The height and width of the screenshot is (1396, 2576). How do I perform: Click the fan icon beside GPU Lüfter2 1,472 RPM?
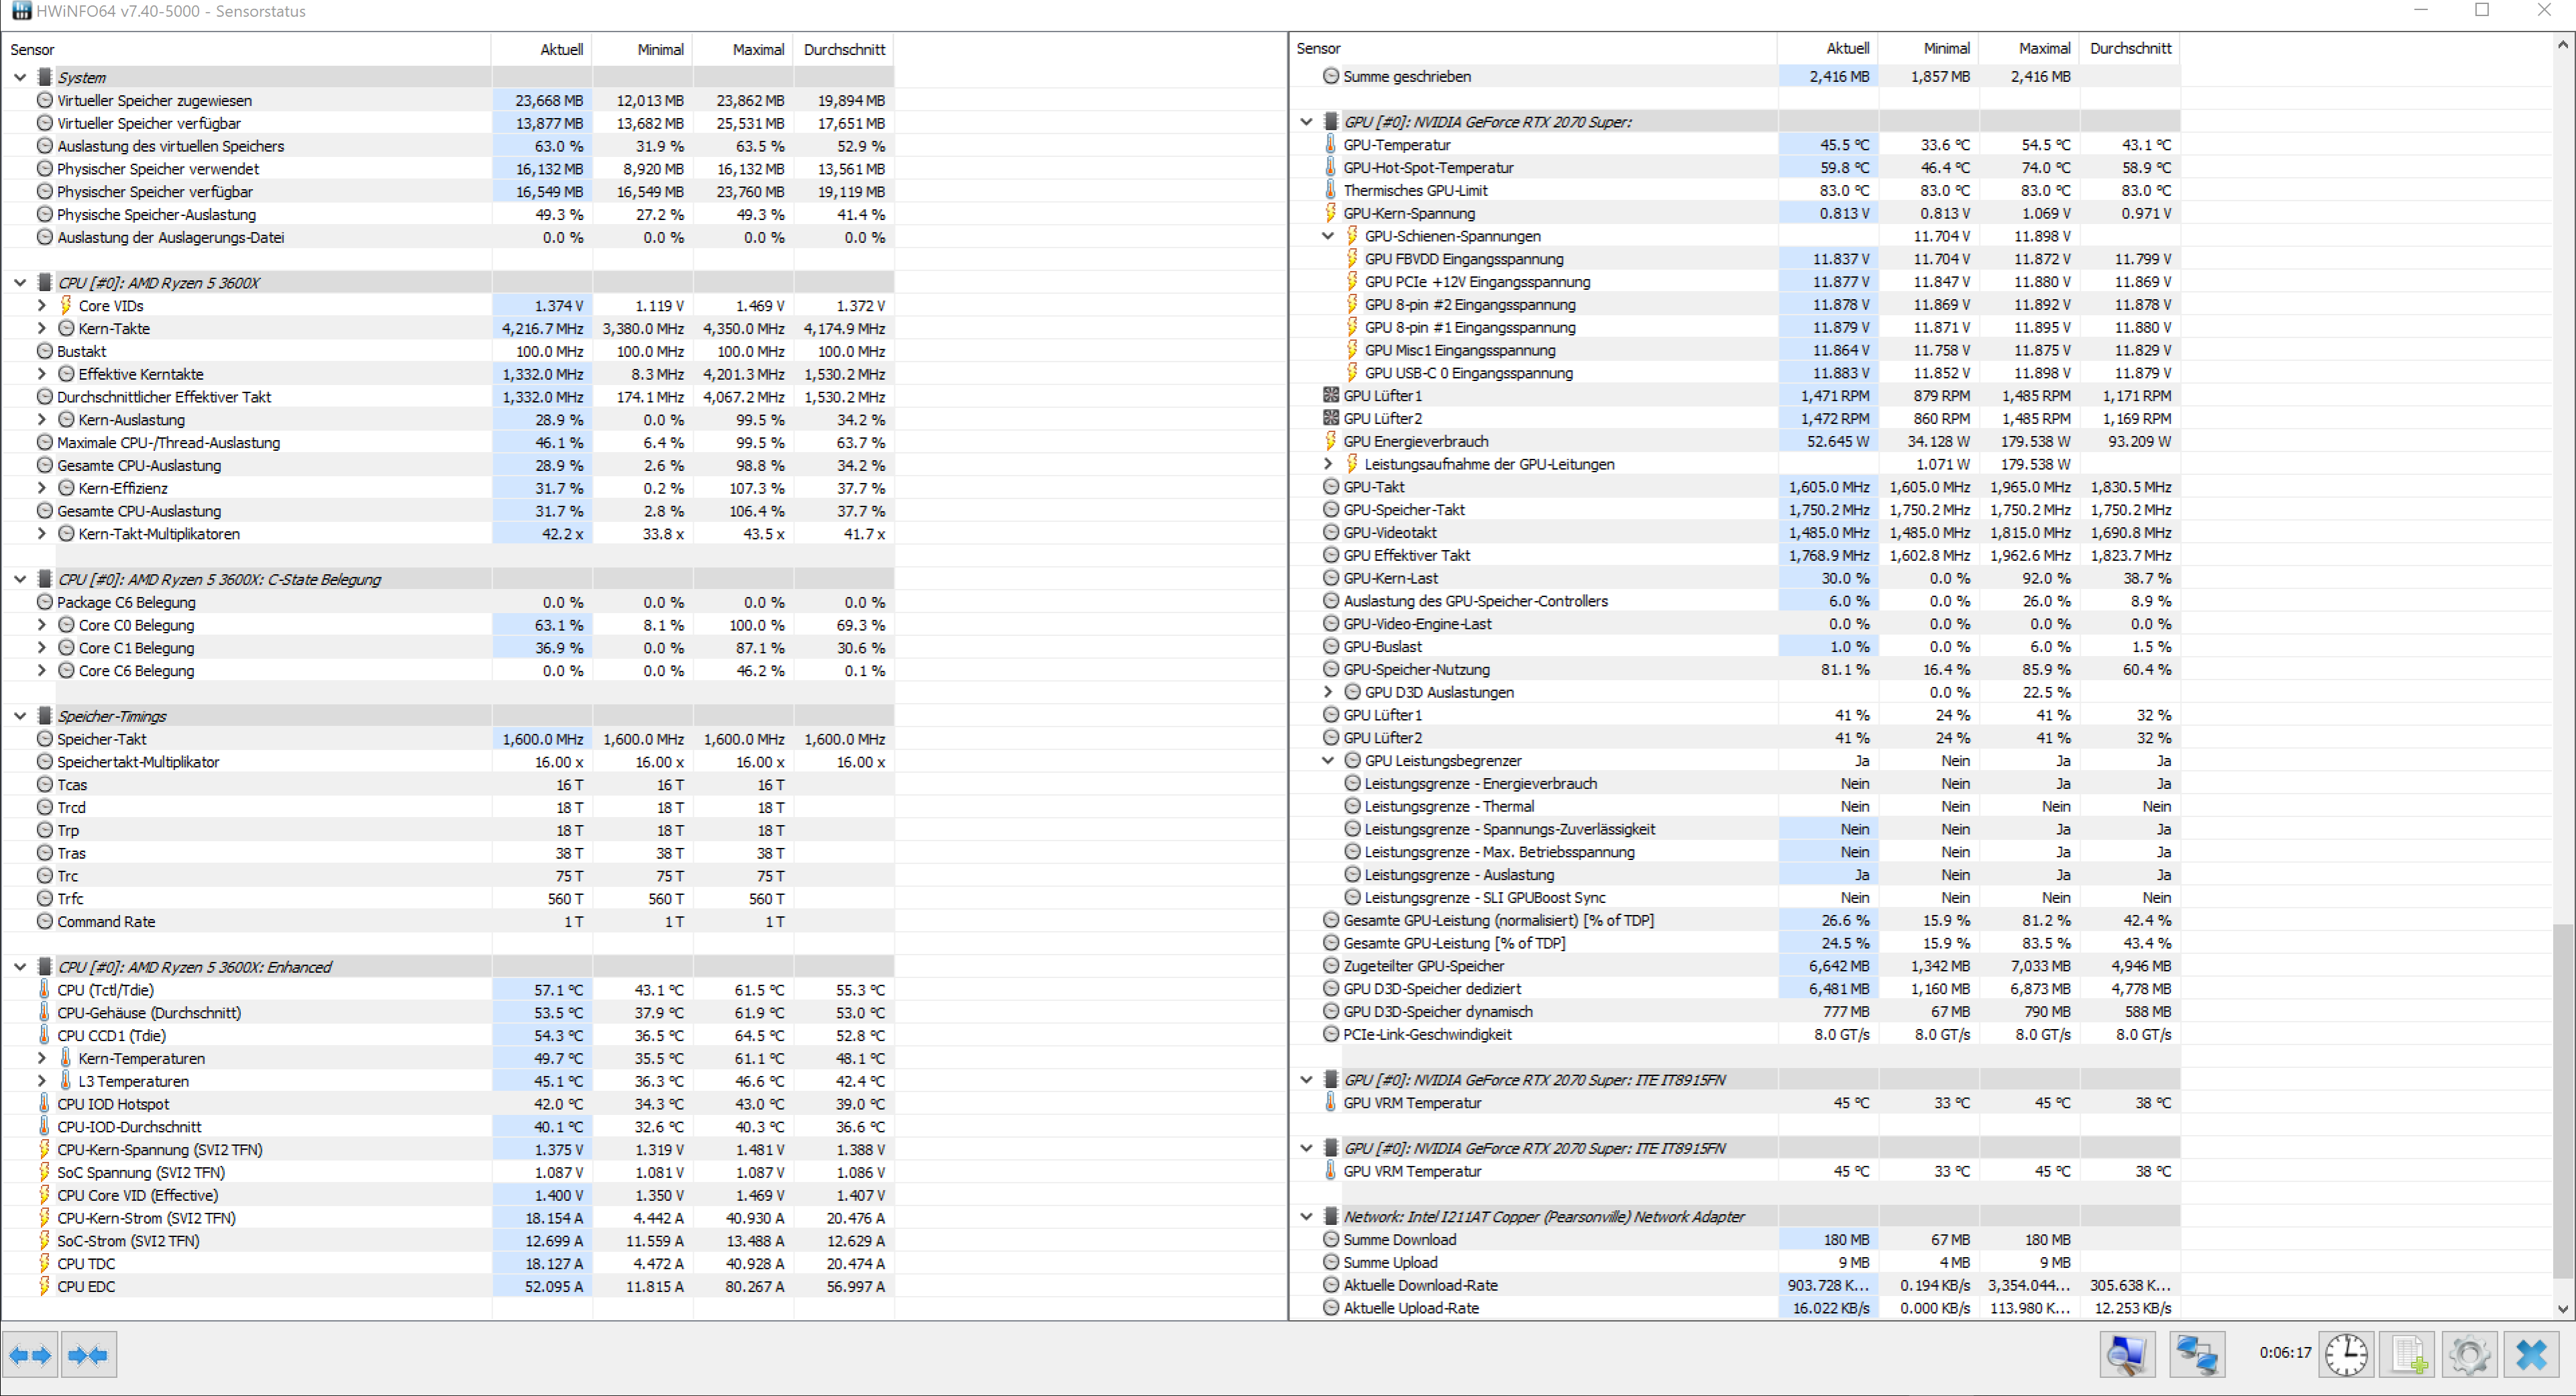point(1330,419)
